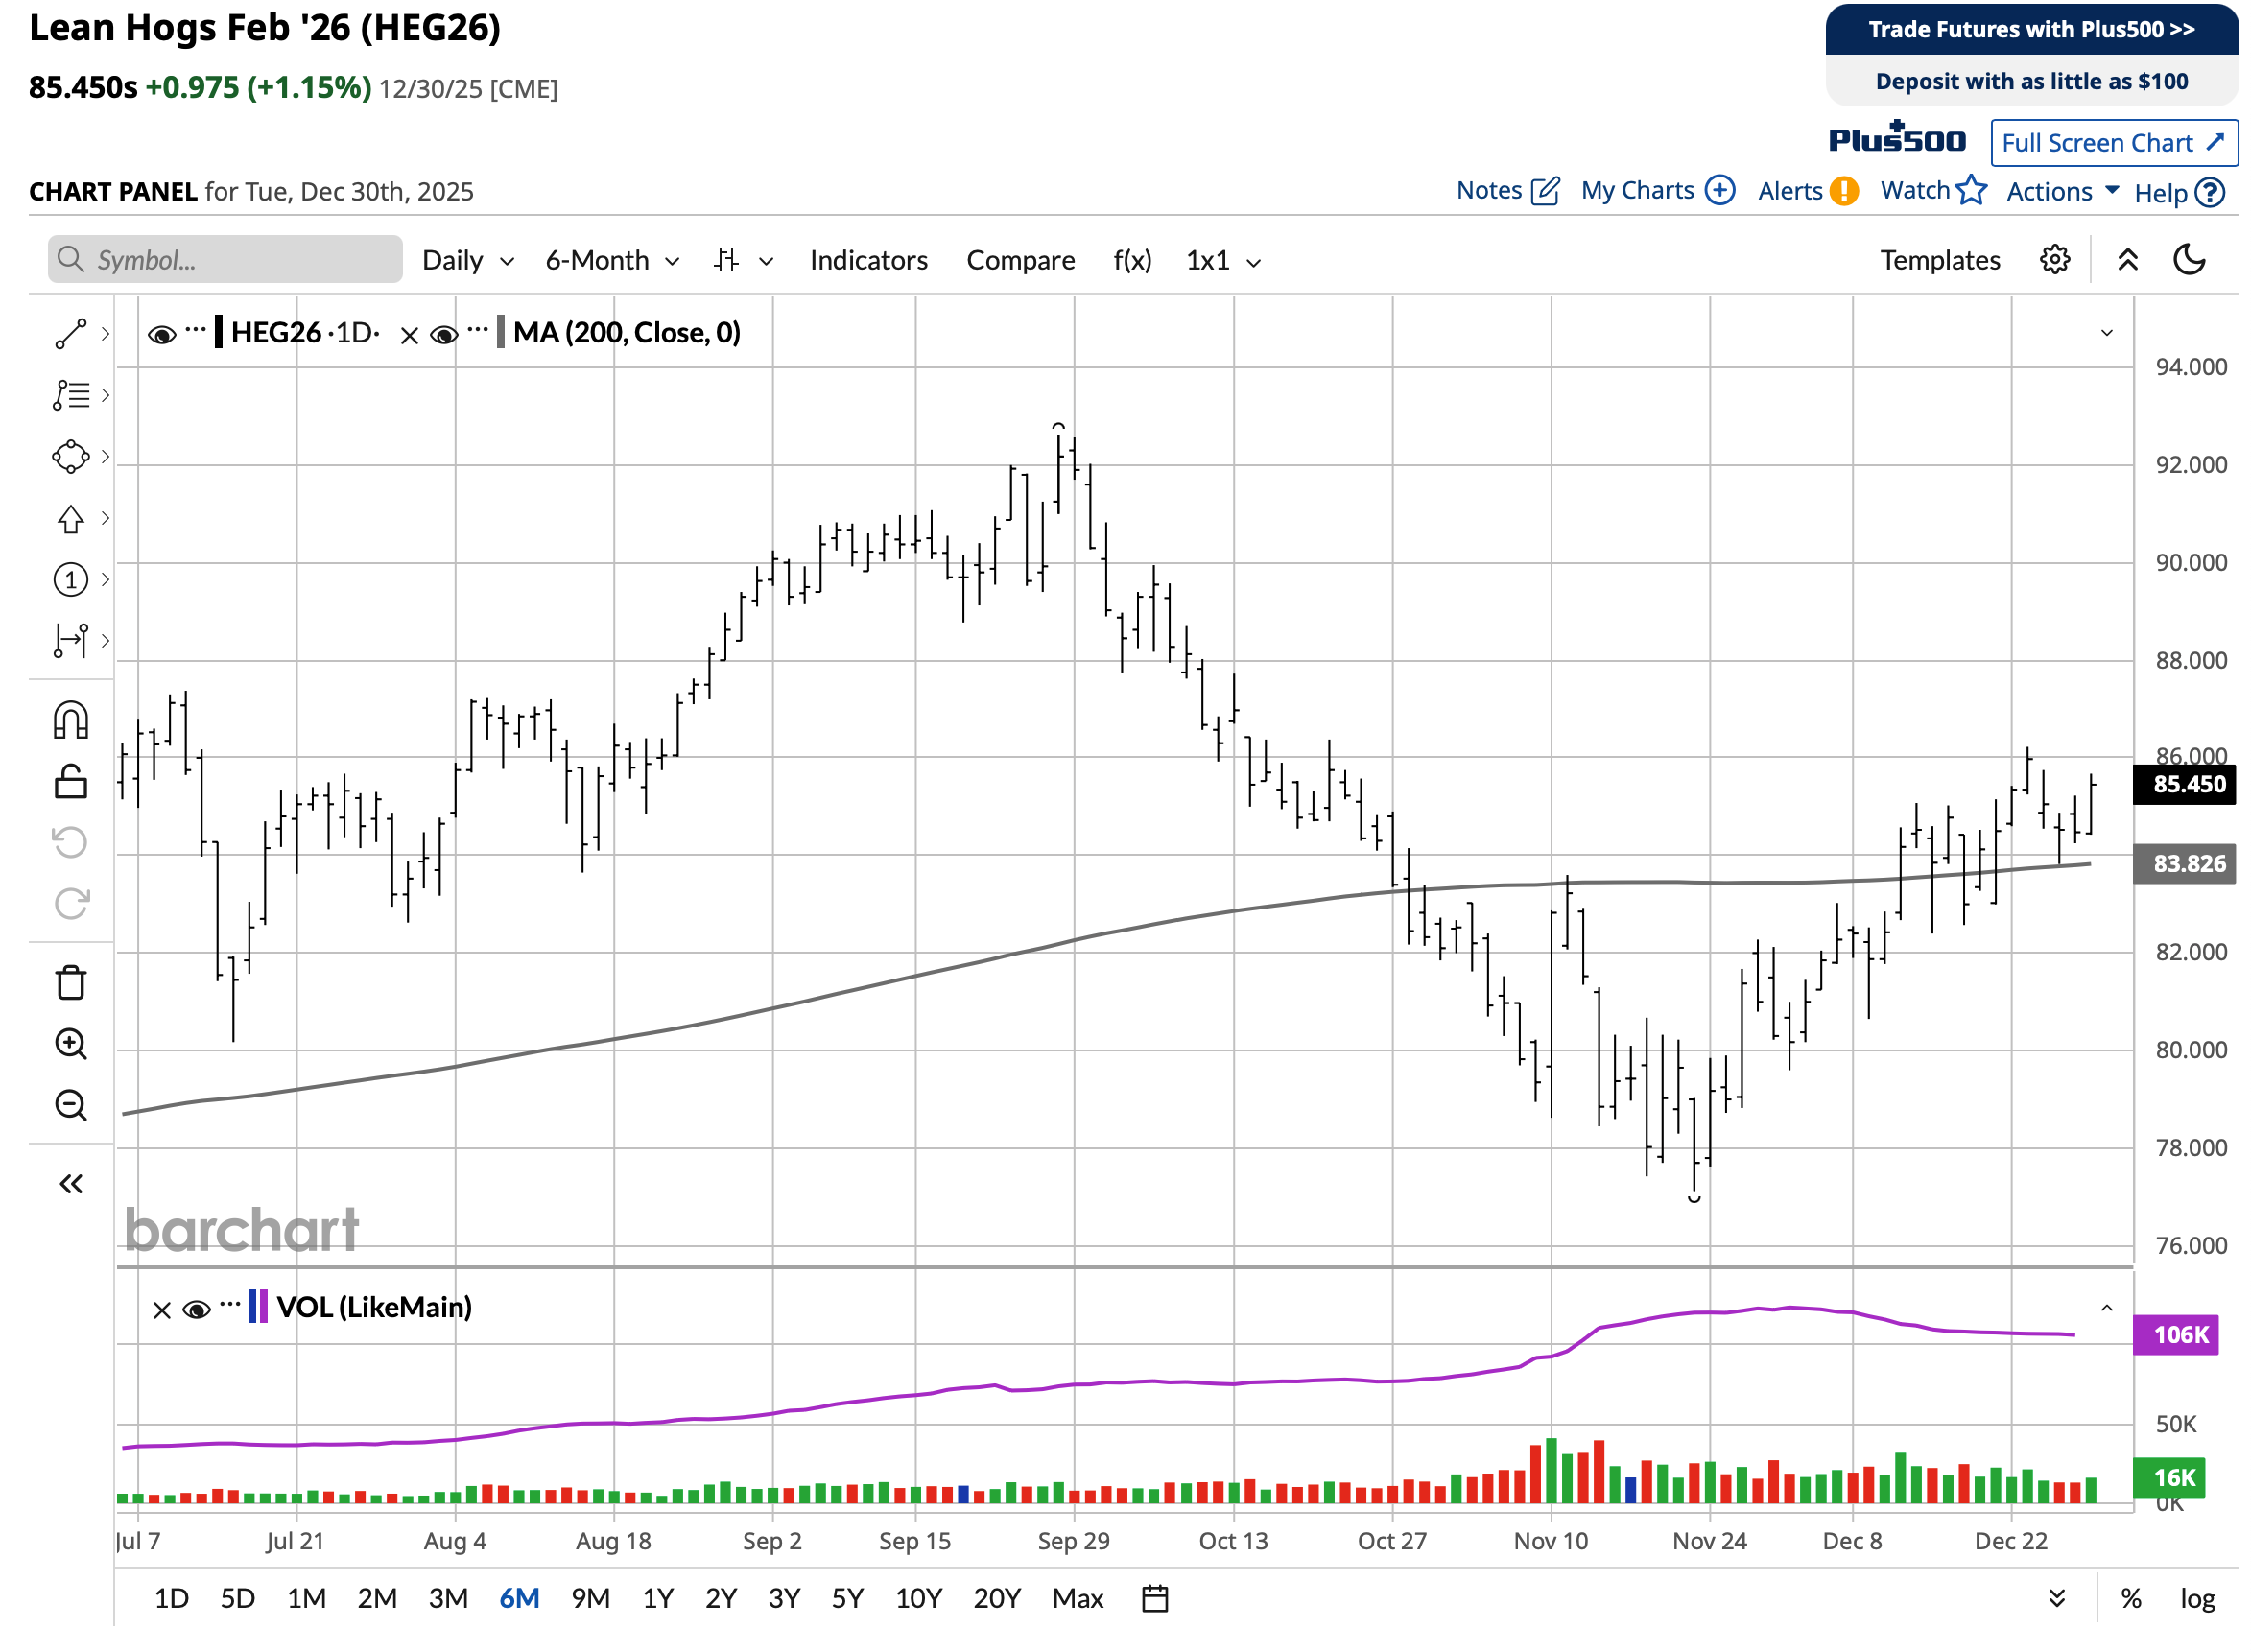
Task: Open the Daily interval dropdown
Action: (469, 261)
